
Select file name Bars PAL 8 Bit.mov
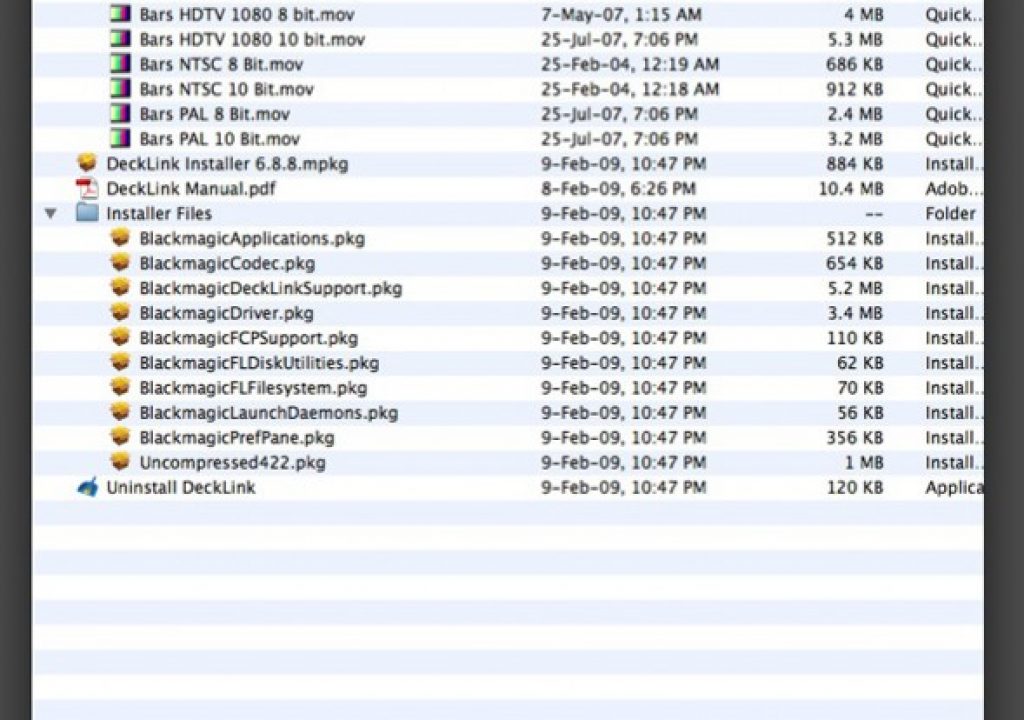point(214,114)
